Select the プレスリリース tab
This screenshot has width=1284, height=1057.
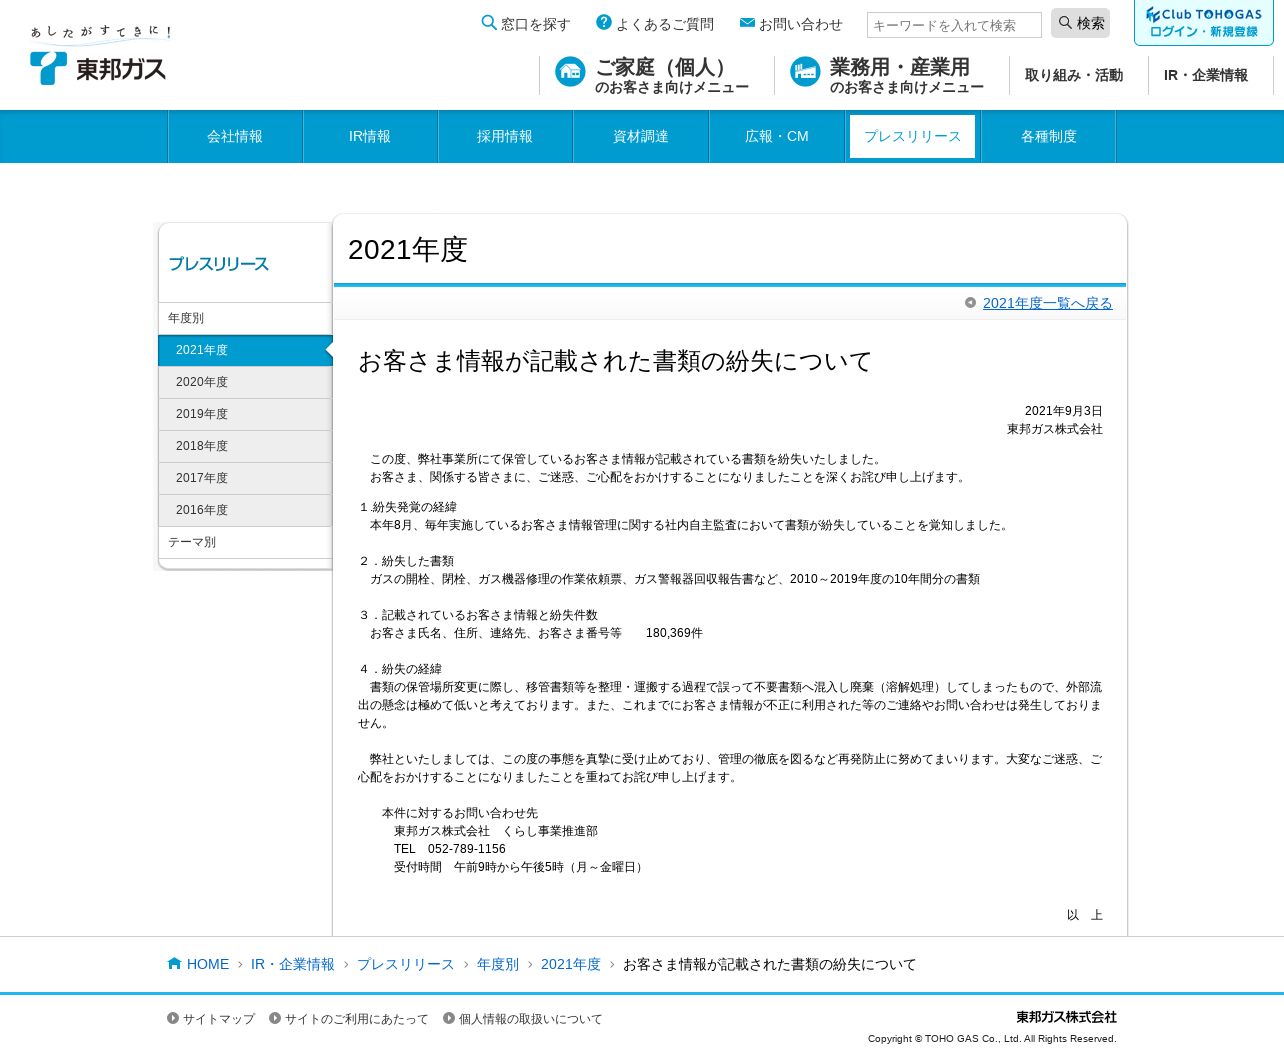pos(912,136)
